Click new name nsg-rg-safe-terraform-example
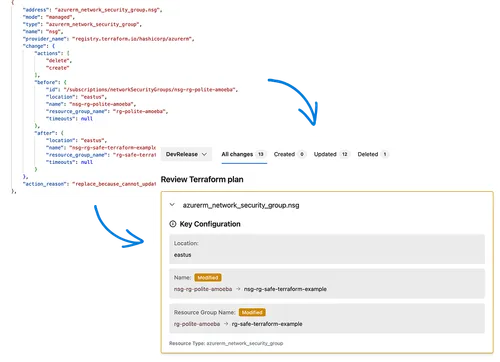This screenshot has height=362, width=500. [x=285, y=289]
